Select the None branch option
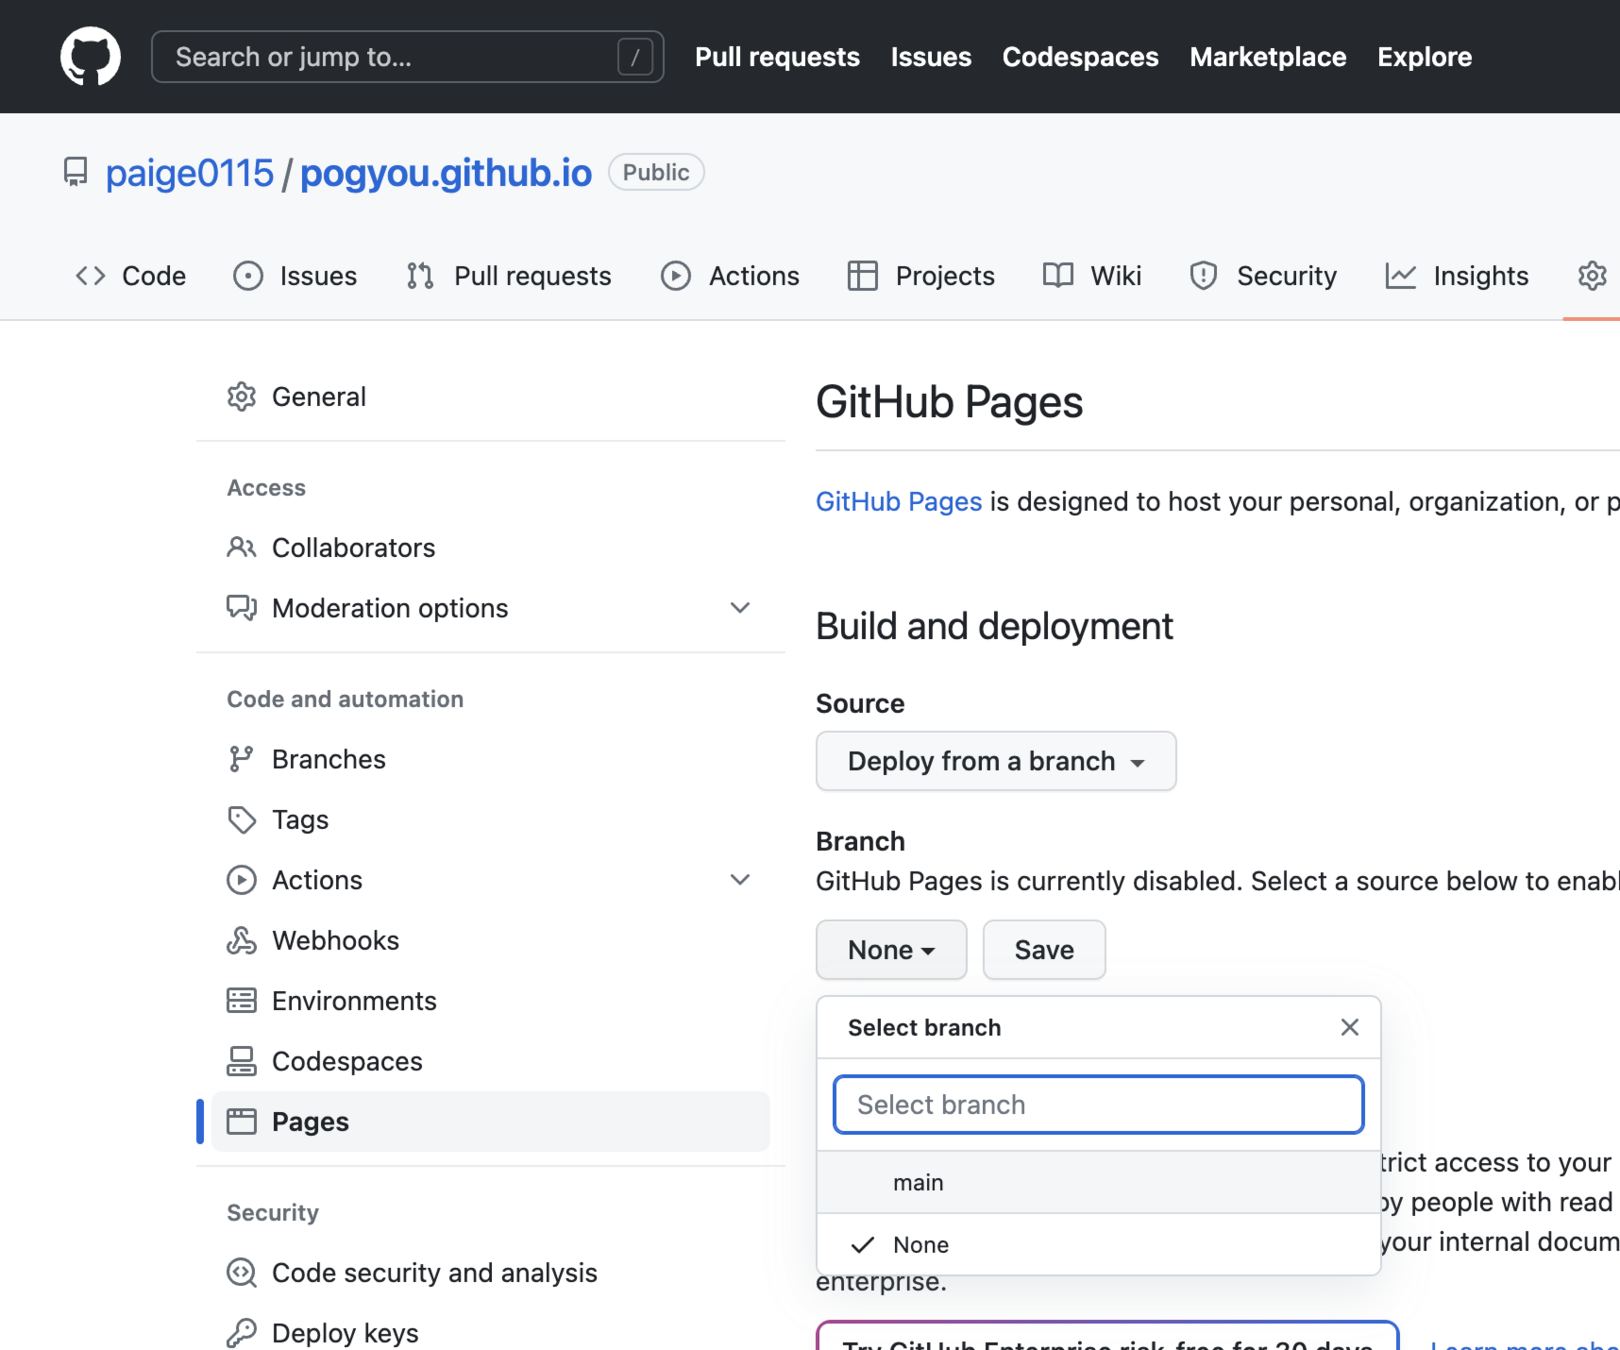Viewport: 1620px width, 1350px height. click(1098, 1244)
